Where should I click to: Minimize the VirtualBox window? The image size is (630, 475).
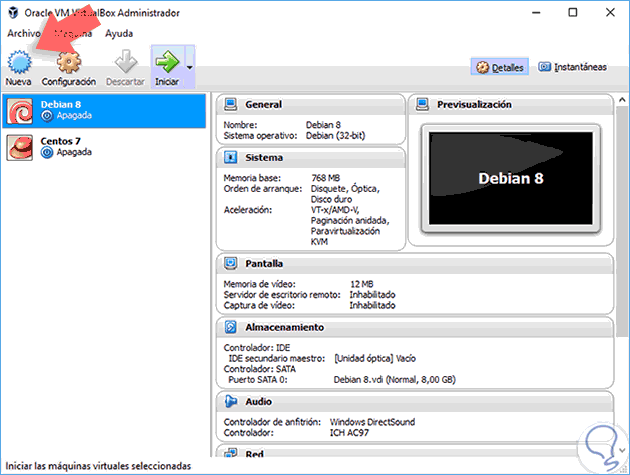(536, 13)
